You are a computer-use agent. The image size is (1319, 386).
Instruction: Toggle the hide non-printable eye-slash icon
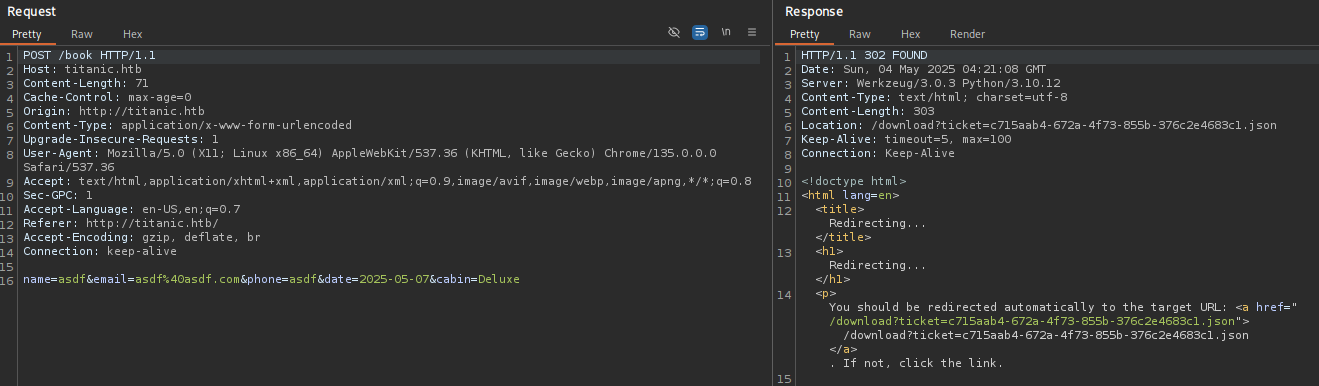click(674, 32)
